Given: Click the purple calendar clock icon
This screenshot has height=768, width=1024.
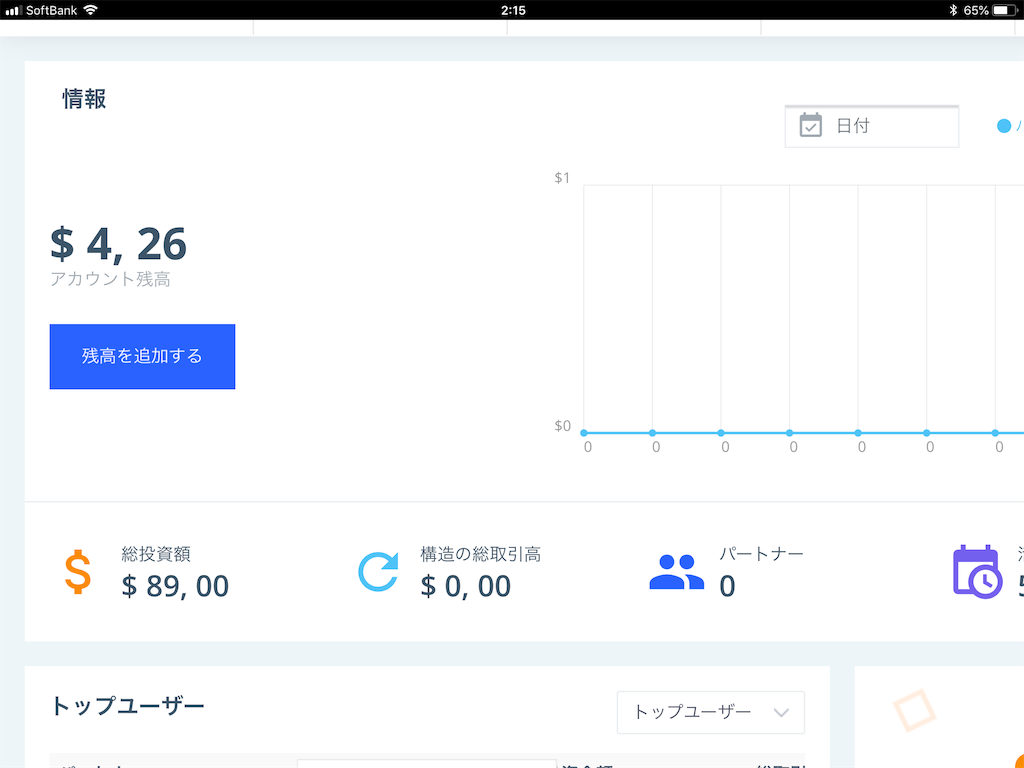Looking at the screenshot, I should [x=977, y=572].
